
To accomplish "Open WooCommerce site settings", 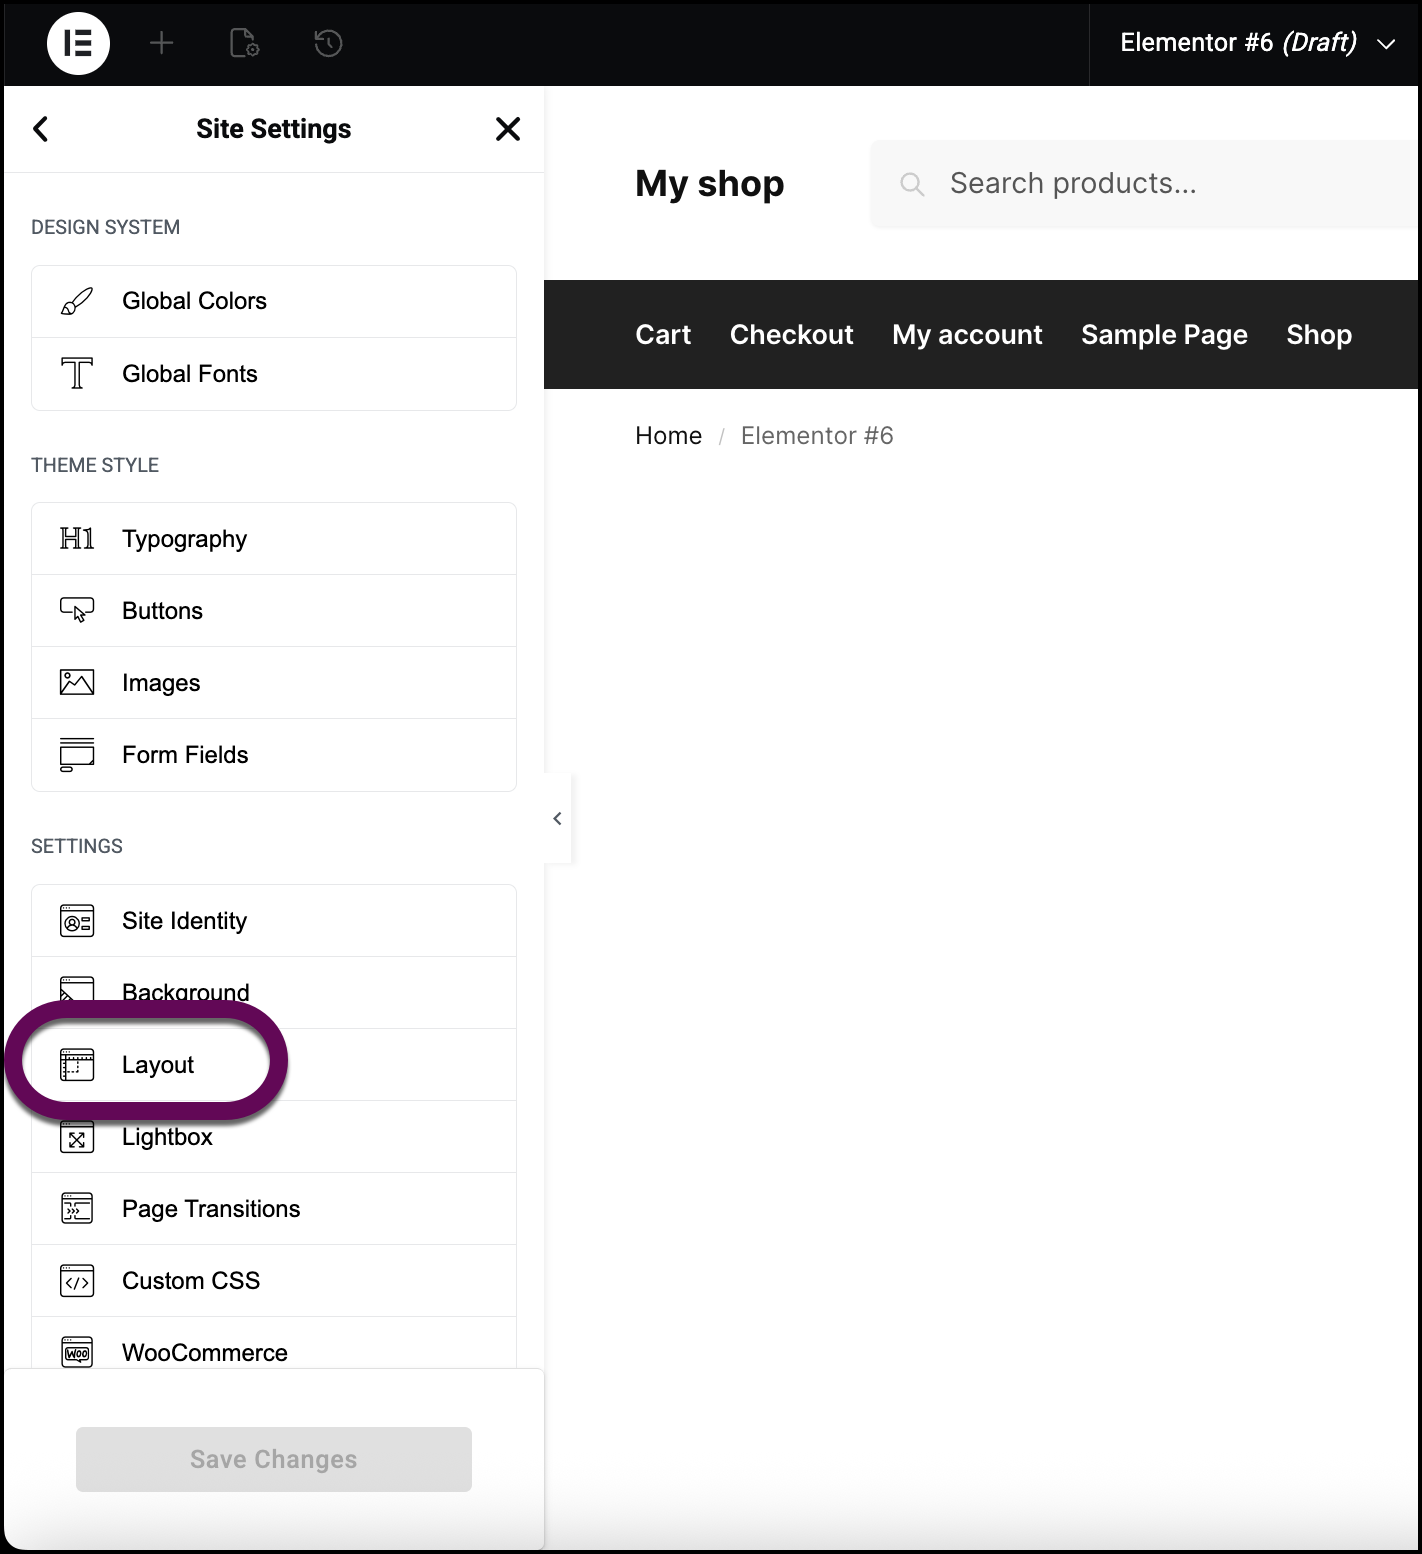I will point(204,1352).
